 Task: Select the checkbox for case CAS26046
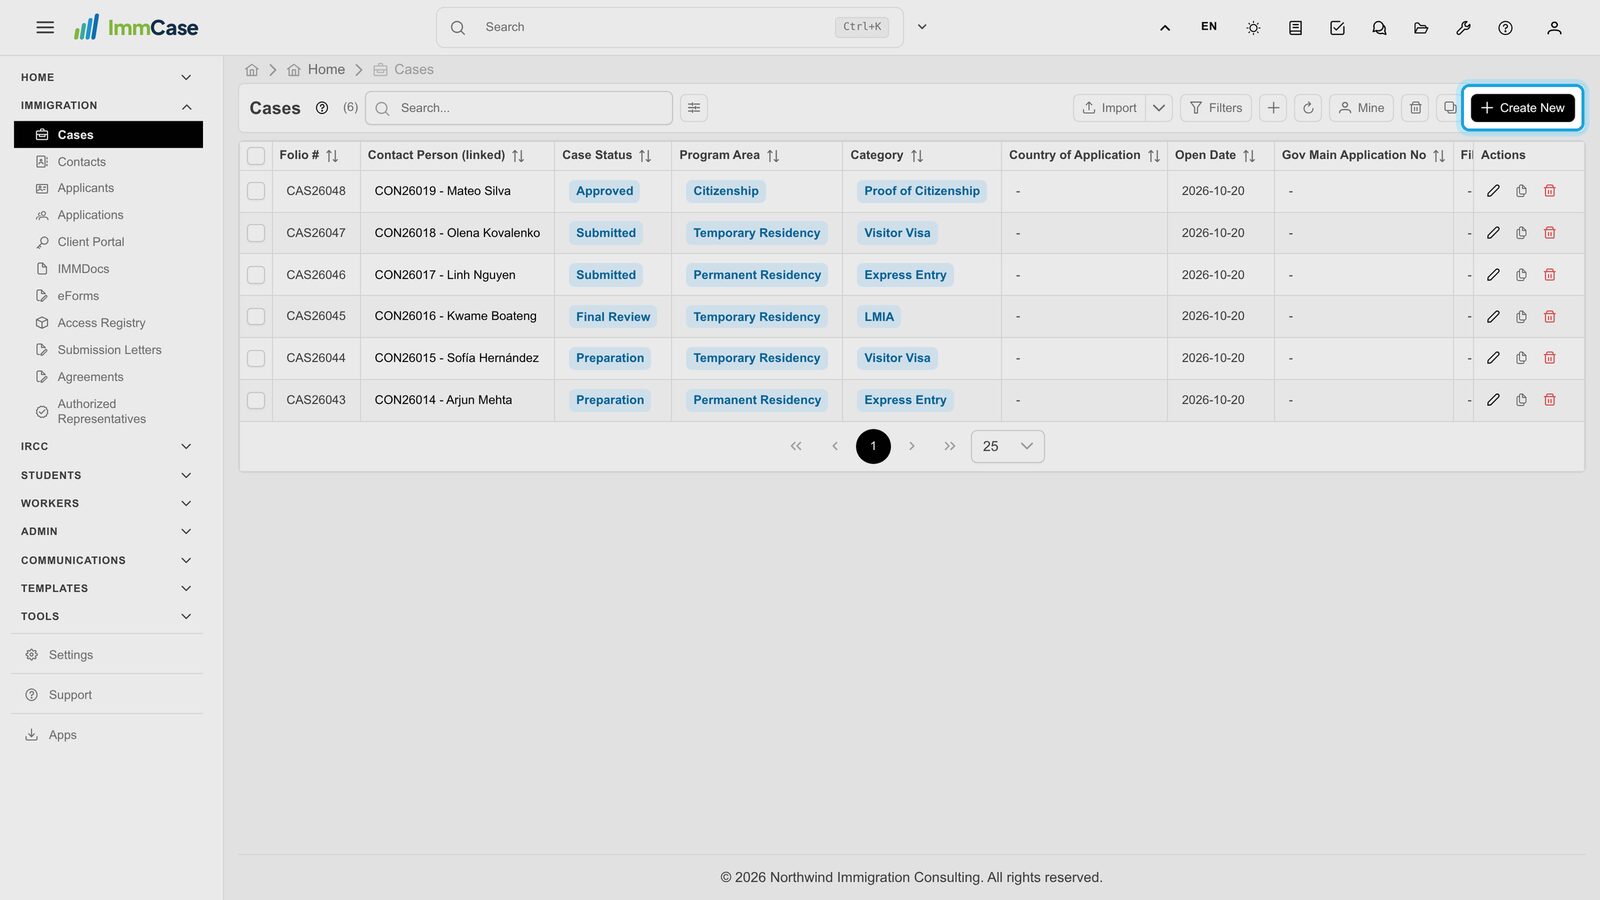click(x=256, y=275)
